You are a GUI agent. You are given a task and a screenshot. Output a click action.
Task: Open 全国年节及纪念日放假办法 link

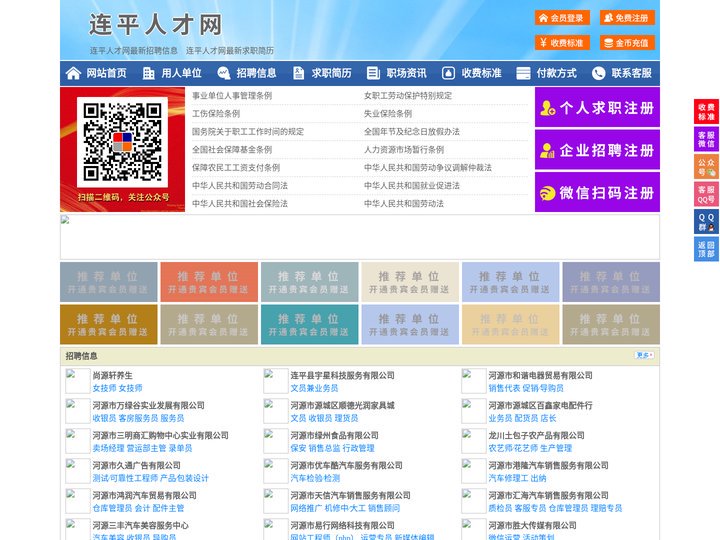coord(412,131)
